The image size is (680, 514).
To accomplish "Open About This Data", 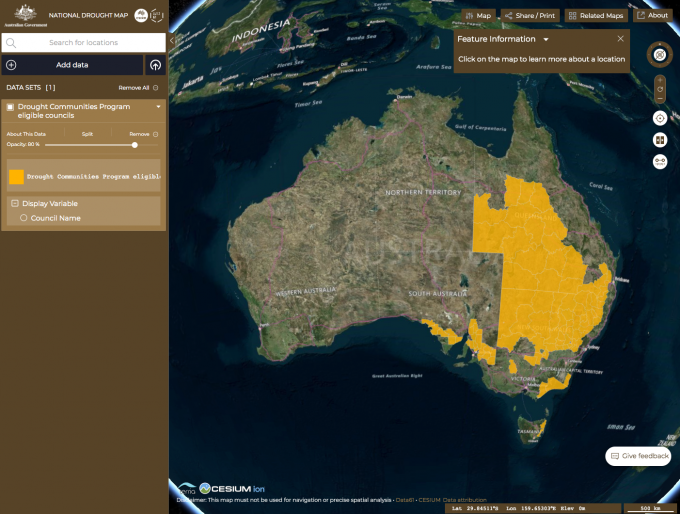I will tap(26, 134).
